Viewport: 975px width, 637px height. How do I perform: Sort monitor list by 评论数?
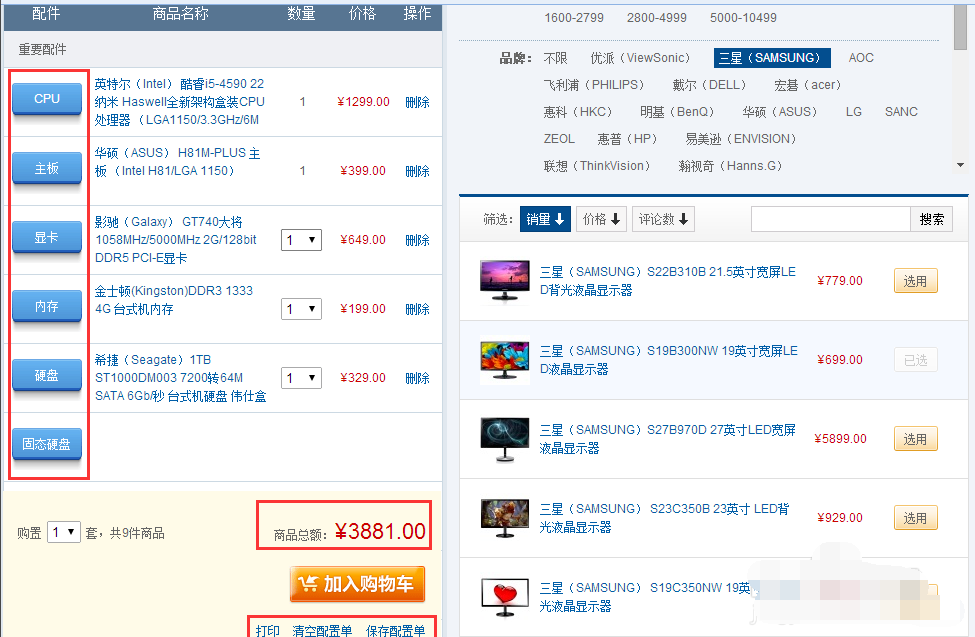click(663, 219)
